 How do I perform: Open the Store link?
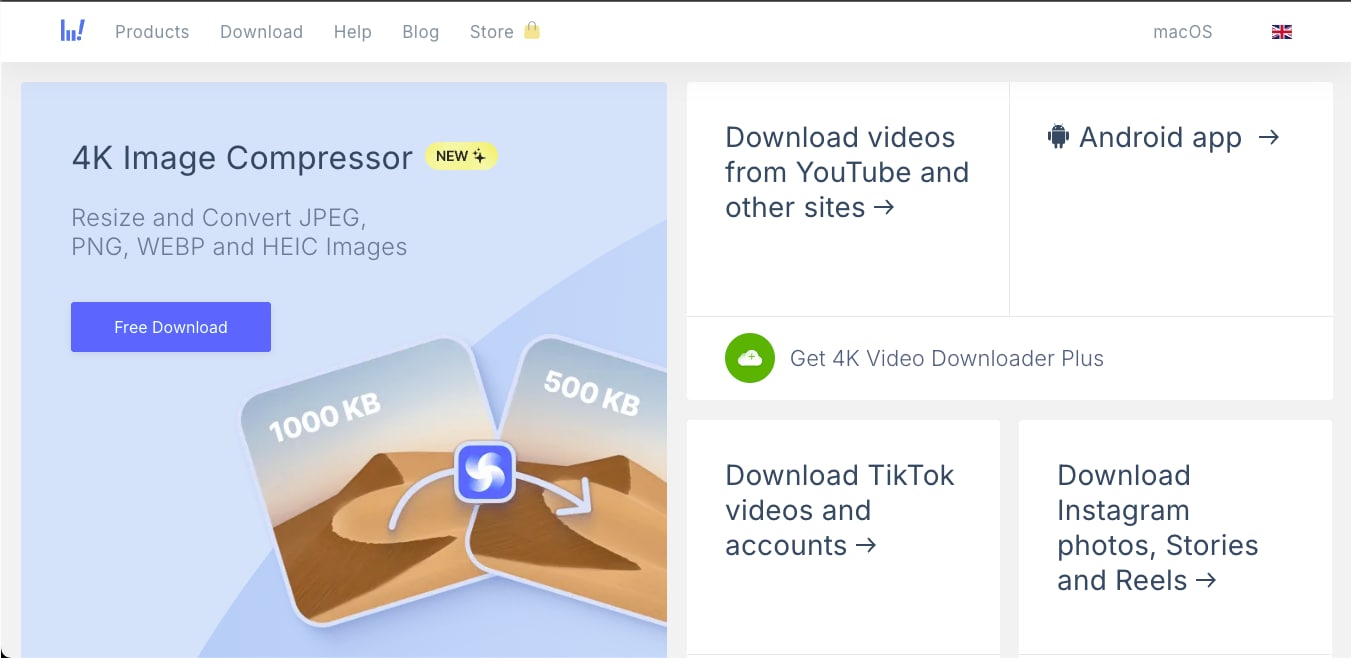(491, 32)
